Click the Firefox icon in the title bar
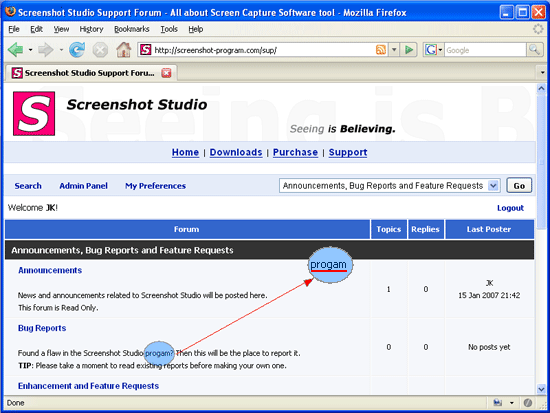550x413 pixels. 11,12
